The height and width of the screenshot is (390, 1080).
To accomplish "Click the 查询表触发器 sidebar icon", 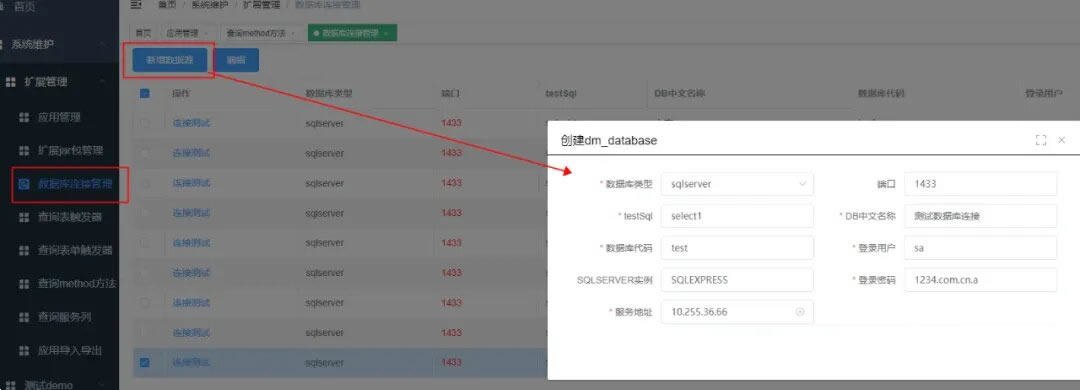I will click(24, 217).
